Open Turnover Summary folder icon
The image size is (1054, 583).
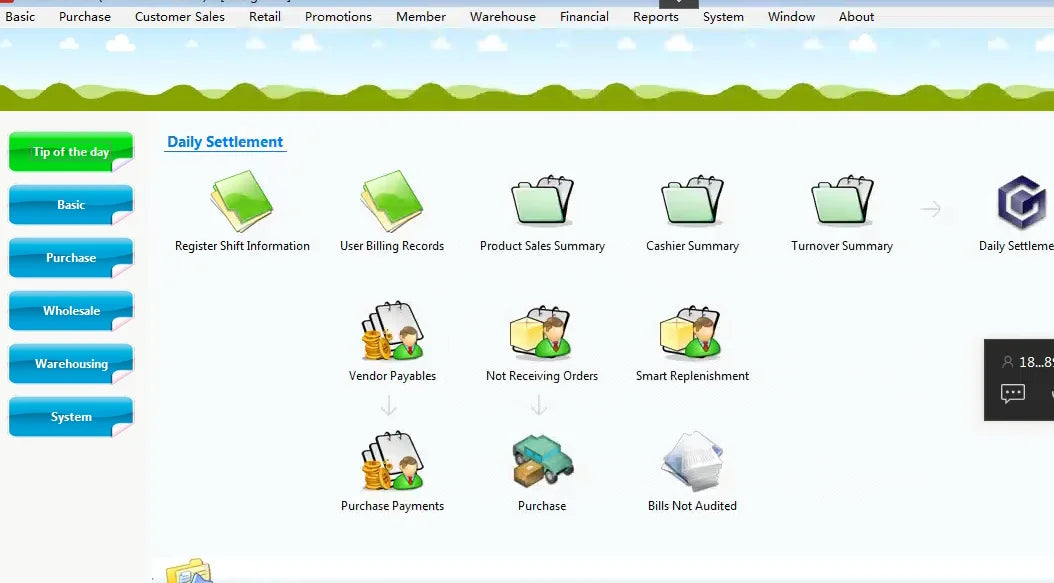842,200
